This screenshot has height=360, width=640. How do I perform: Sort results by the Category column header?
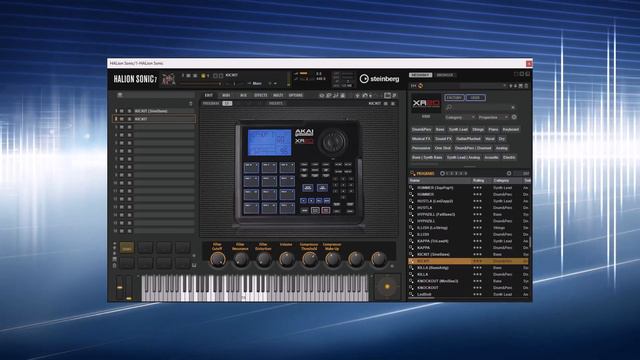click(506, 180)
